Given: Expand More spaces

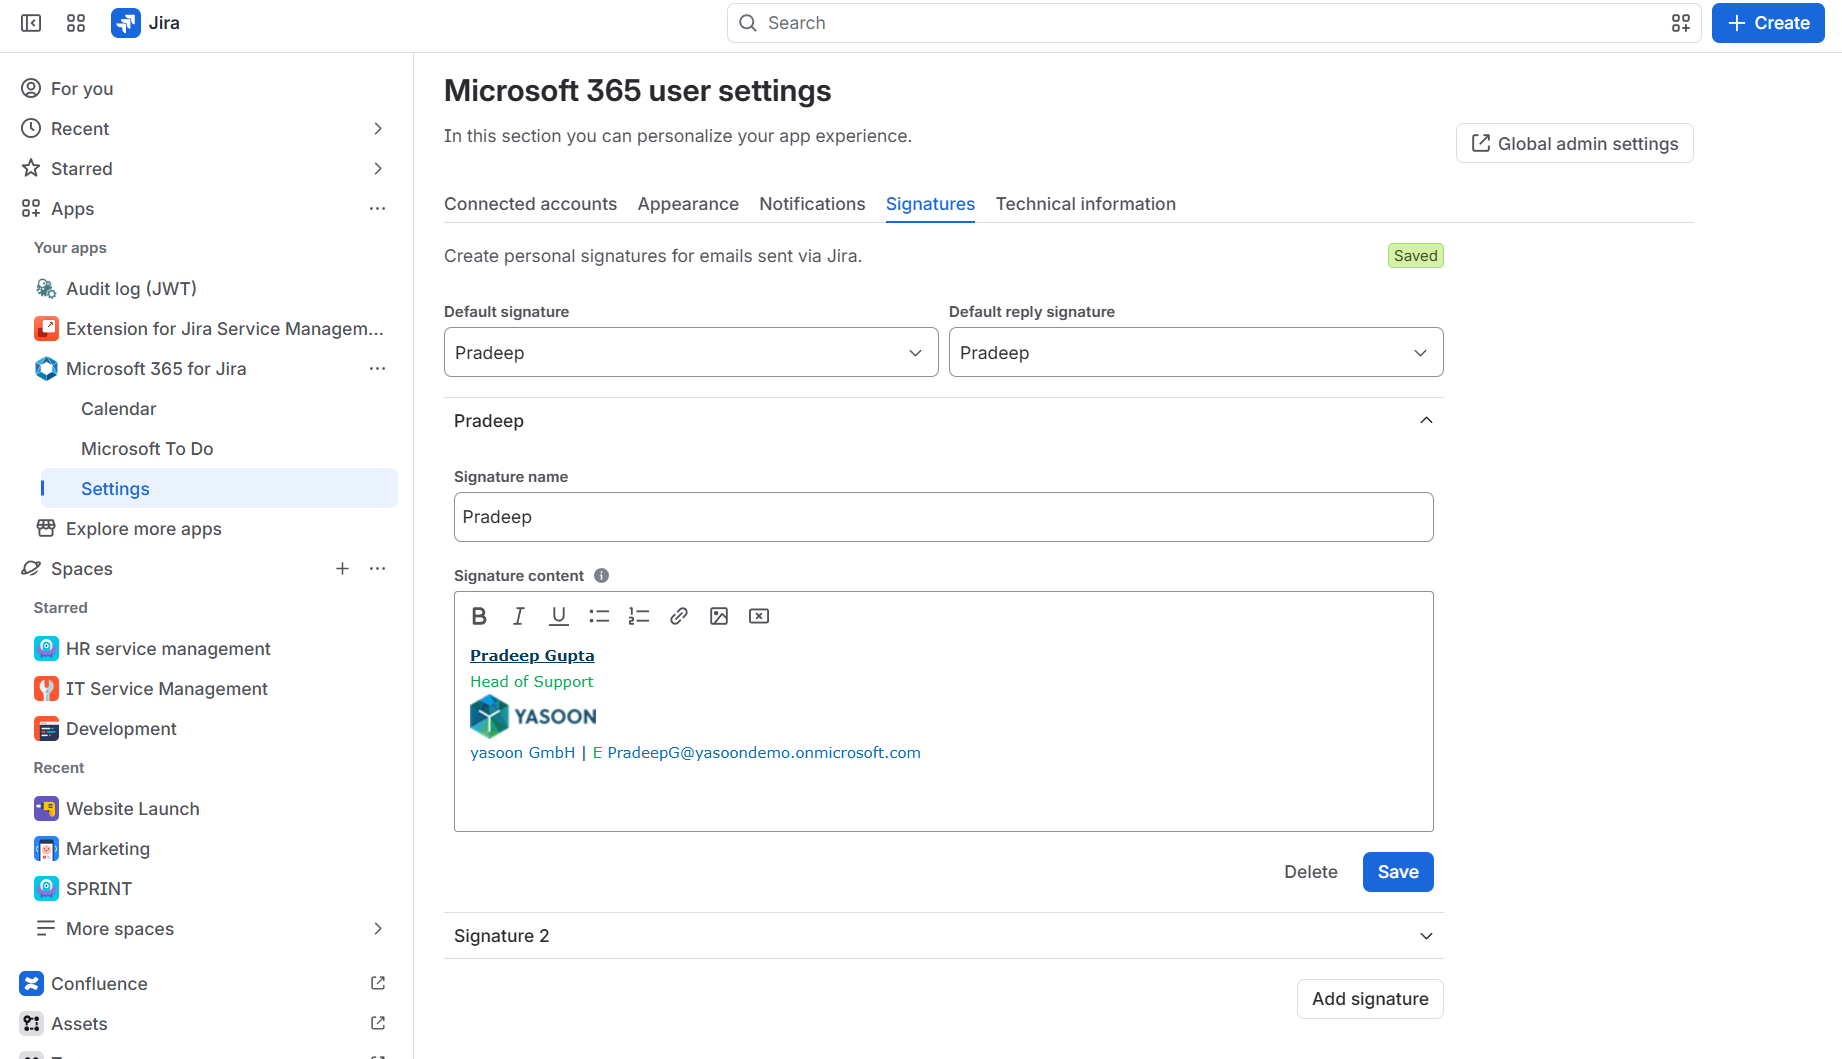Looking at the screenshot, I should click(x=210, y=929).
